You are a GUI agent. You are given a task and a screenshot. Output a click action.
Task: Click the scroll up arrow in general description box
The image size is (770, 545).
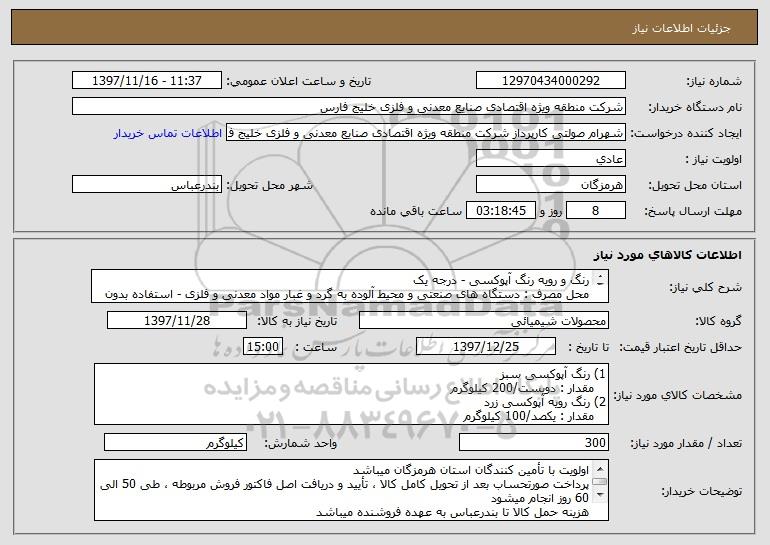click(600, 277)
